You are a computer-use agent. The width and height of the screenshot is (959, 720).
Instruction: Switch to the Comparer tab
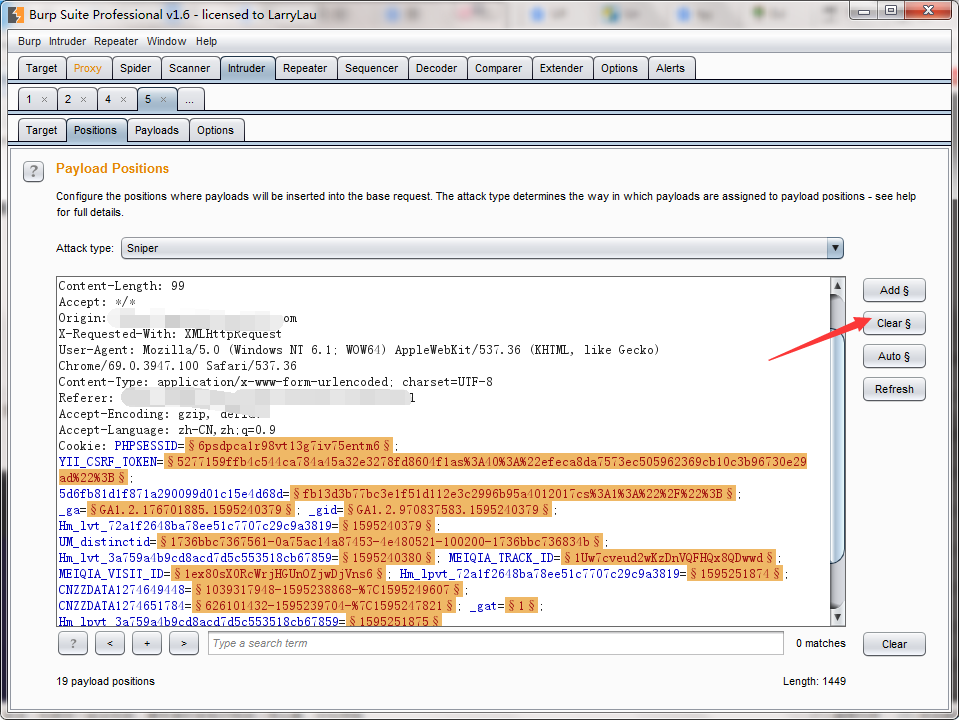(x=498, y=69)
